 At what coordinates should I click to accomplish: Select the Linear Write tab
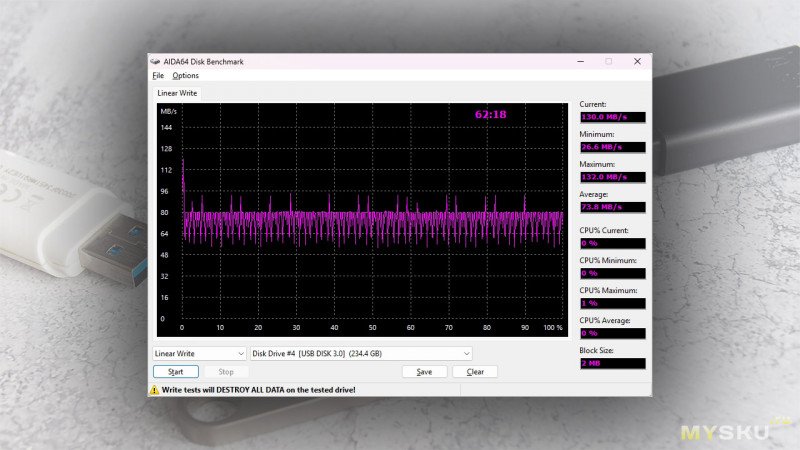click(x=177, y=93)
